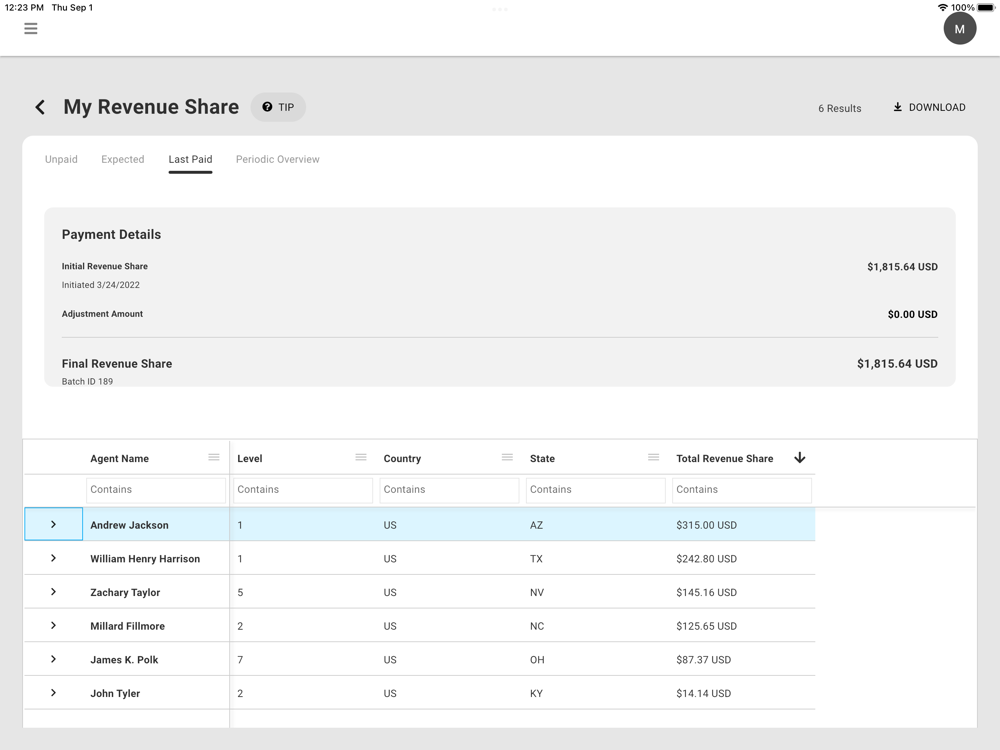Open the hamburger navigation menu
The height and width of the screenshot is (750, 1000).
tap(31, 29)
